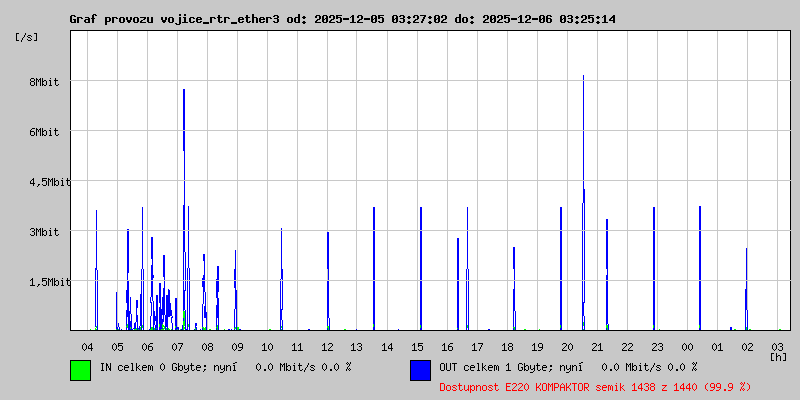Select hour 12 on the time axis
Image resolution: width=800 pixels, height=400 pixels.
(x=328, y=346)
